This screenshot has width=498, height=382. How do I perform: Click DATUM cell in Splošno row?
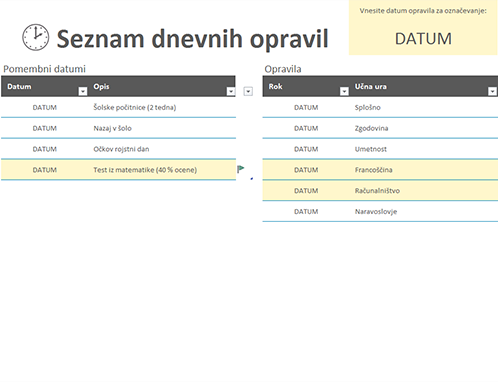(306, 107)
